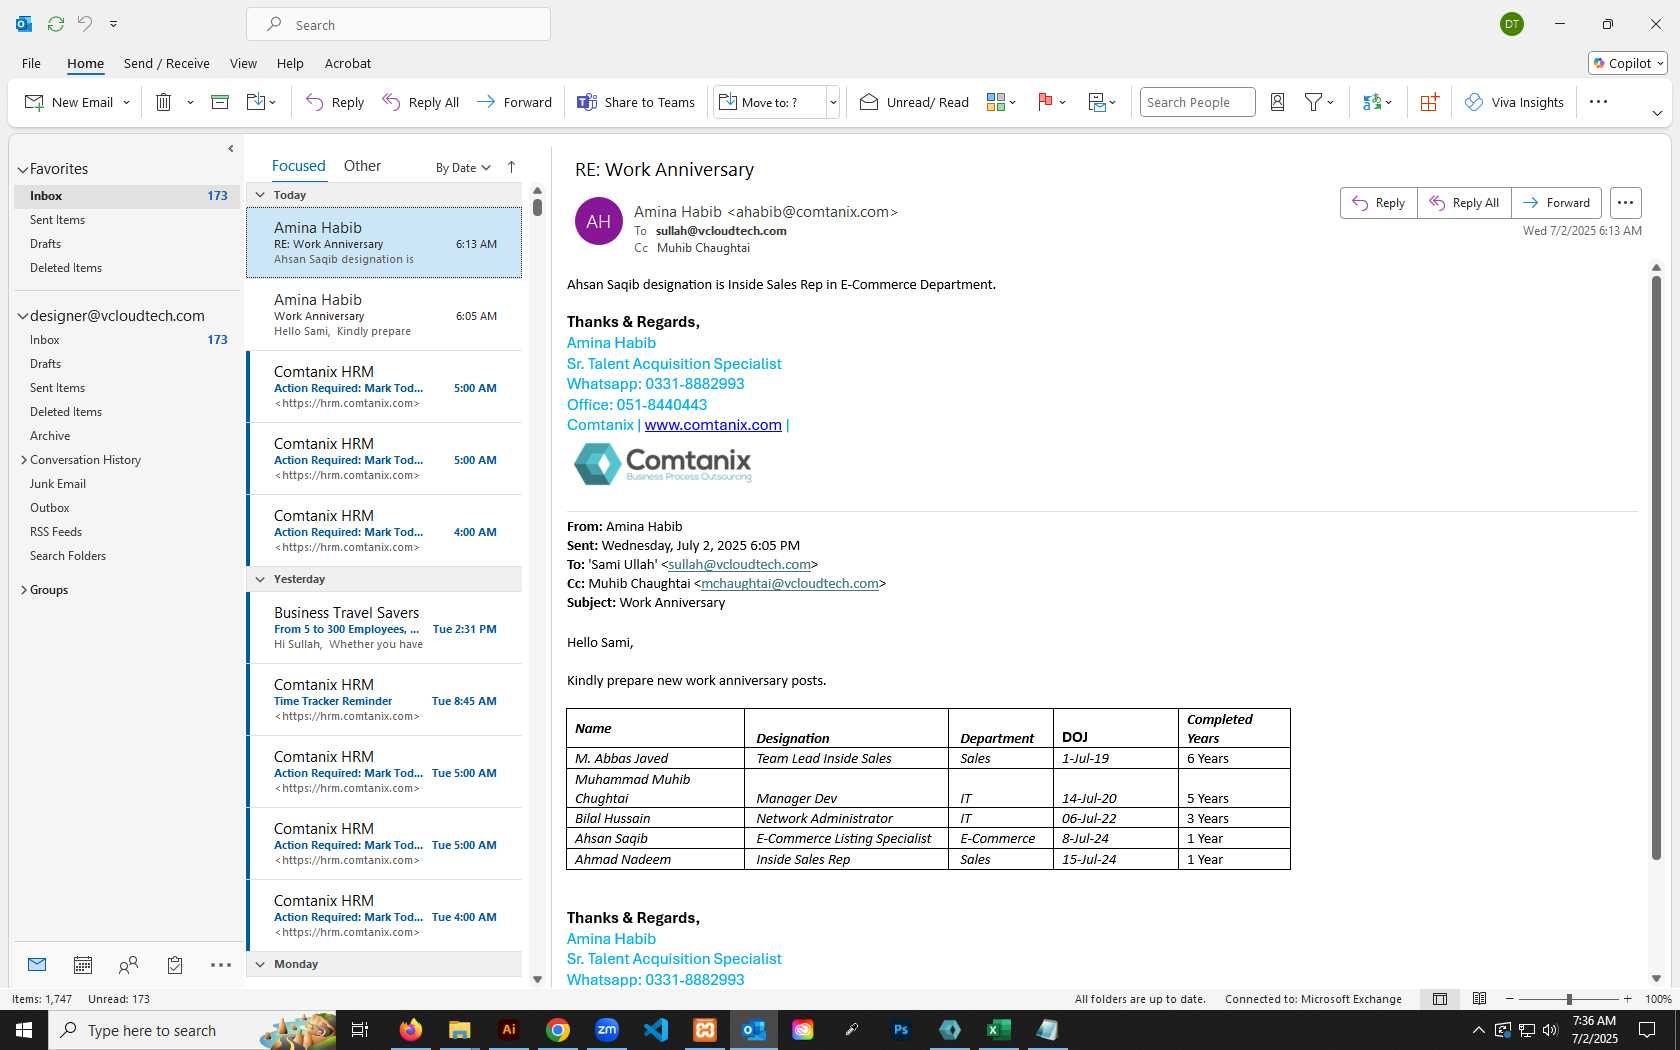Viewport: 1680px width, 1050px height.
Task: Click the DT account avatar
Action: click(x=1512, y=24)
